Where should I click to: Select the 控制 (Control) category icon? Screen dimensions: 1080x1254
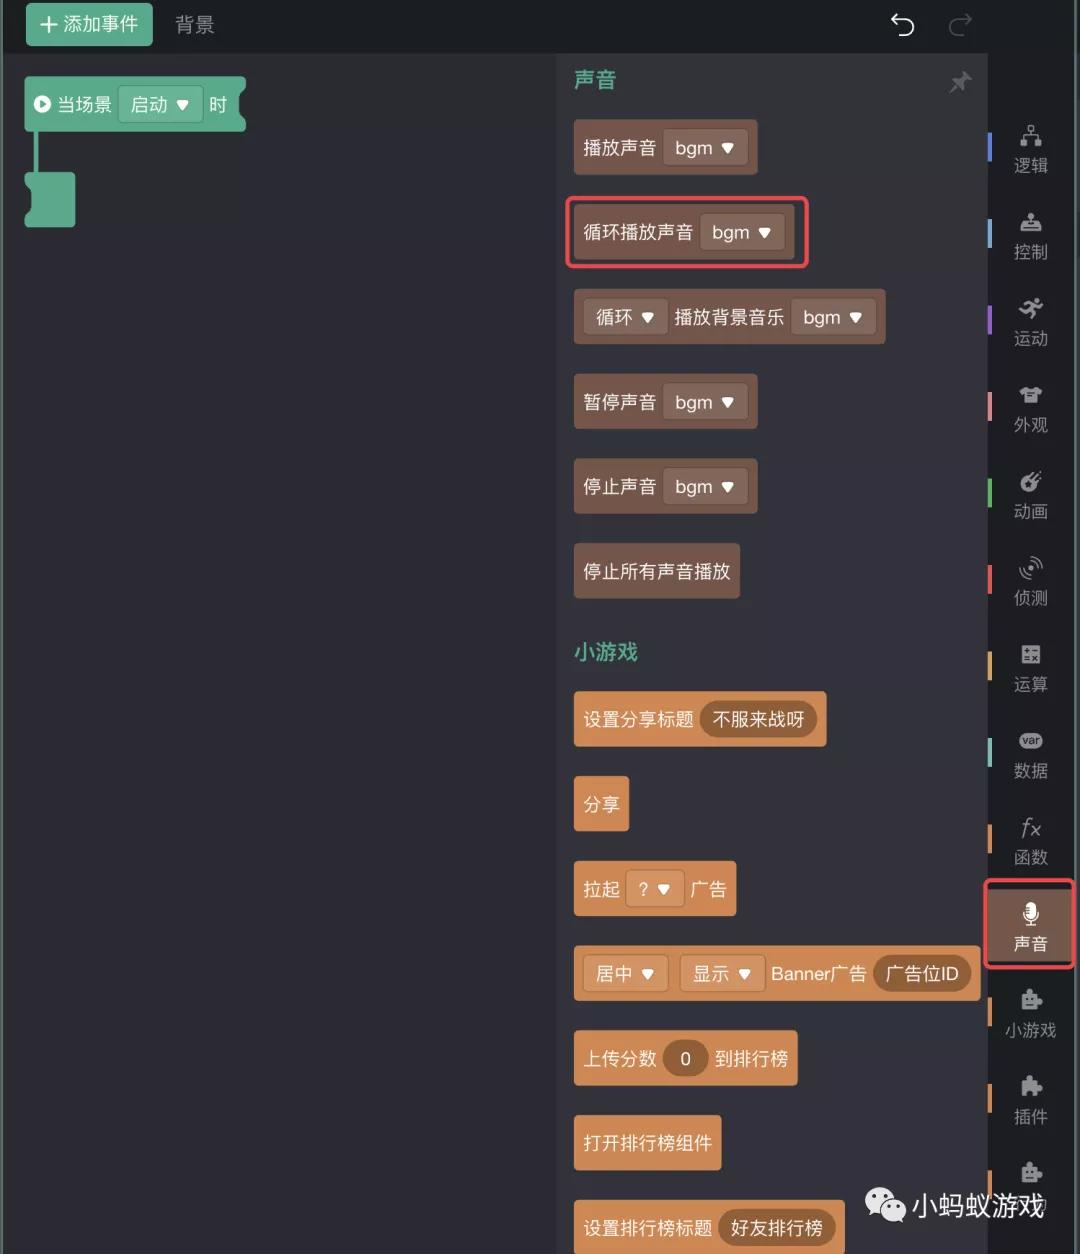pos(1030,236)
